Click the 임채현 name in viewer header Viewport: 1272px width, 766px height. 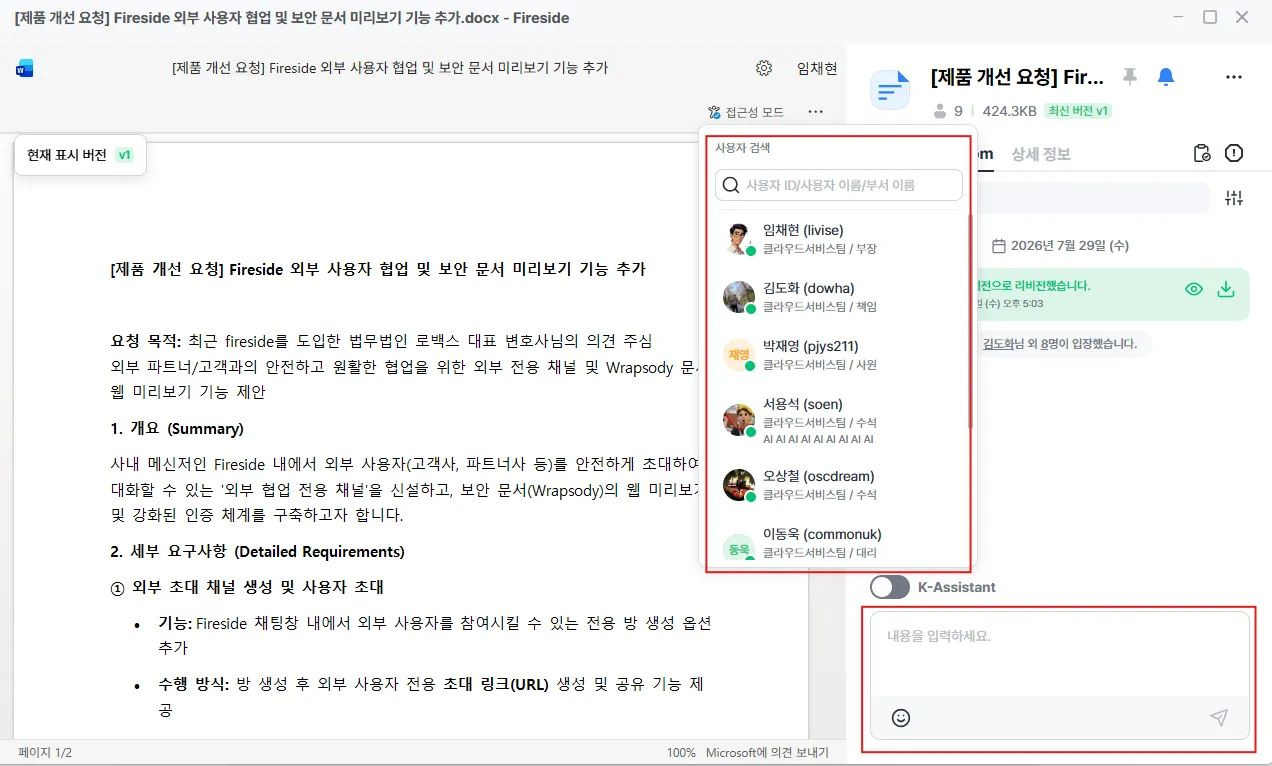(817, 68)
